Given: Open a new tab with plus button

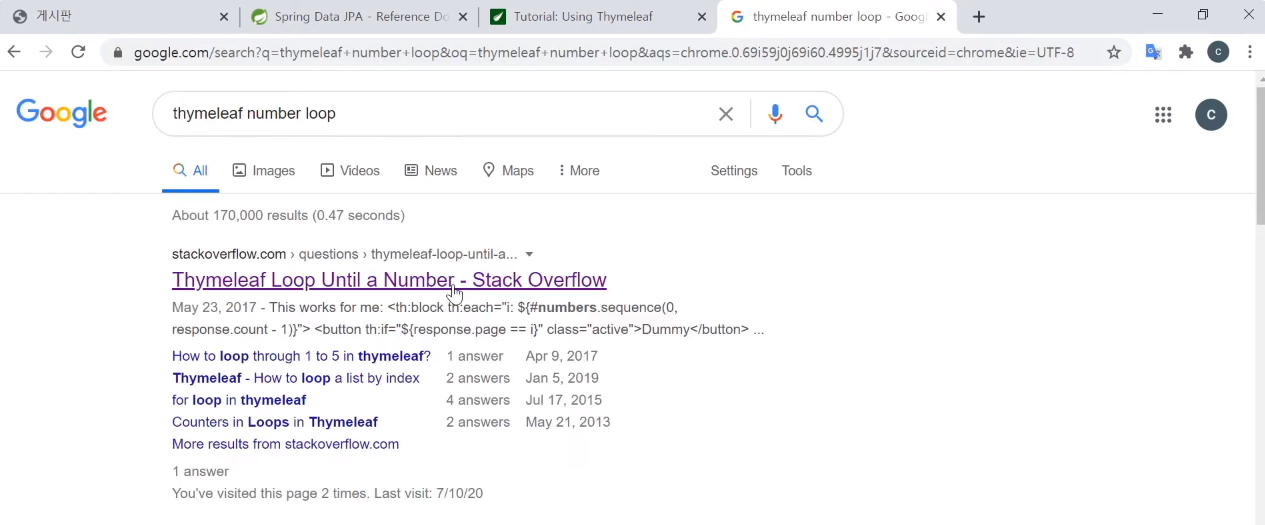Looking at the screenshot, I should [x=979, y=17].
